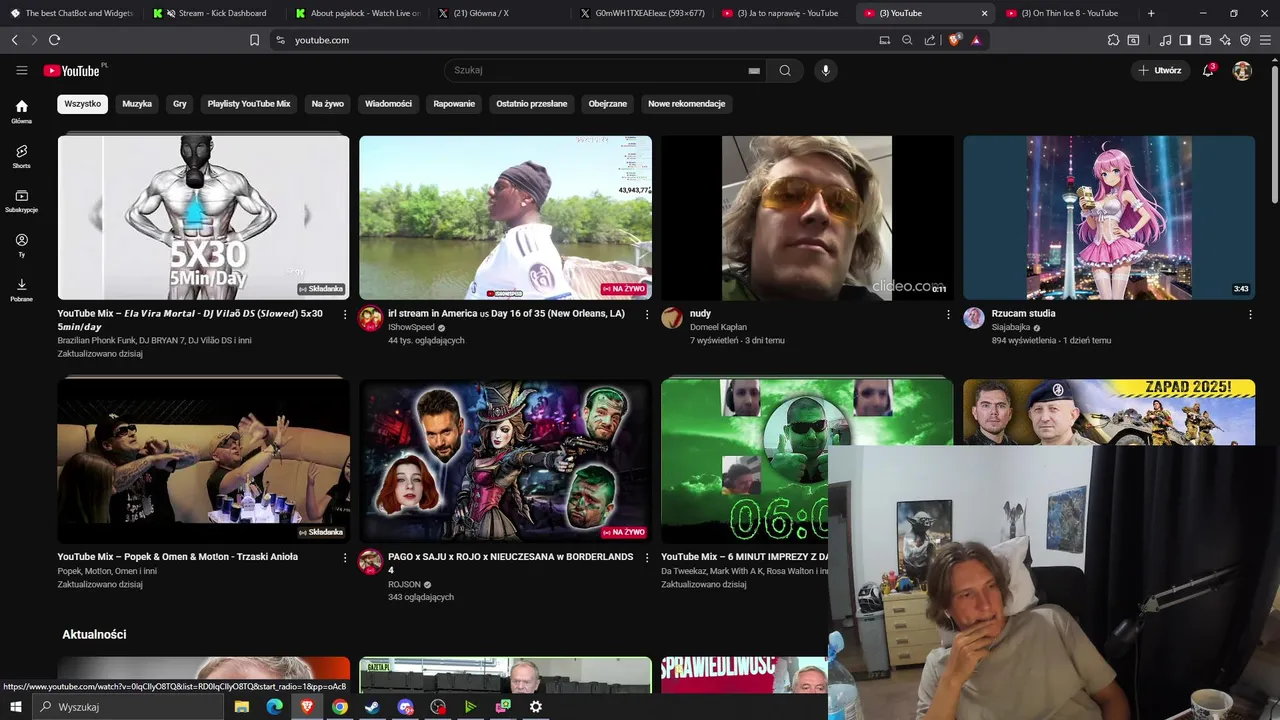Open the Brave main hamburger menu
The width and height of the screenshot is (1280, 720).
click(x=1265, y=40)
